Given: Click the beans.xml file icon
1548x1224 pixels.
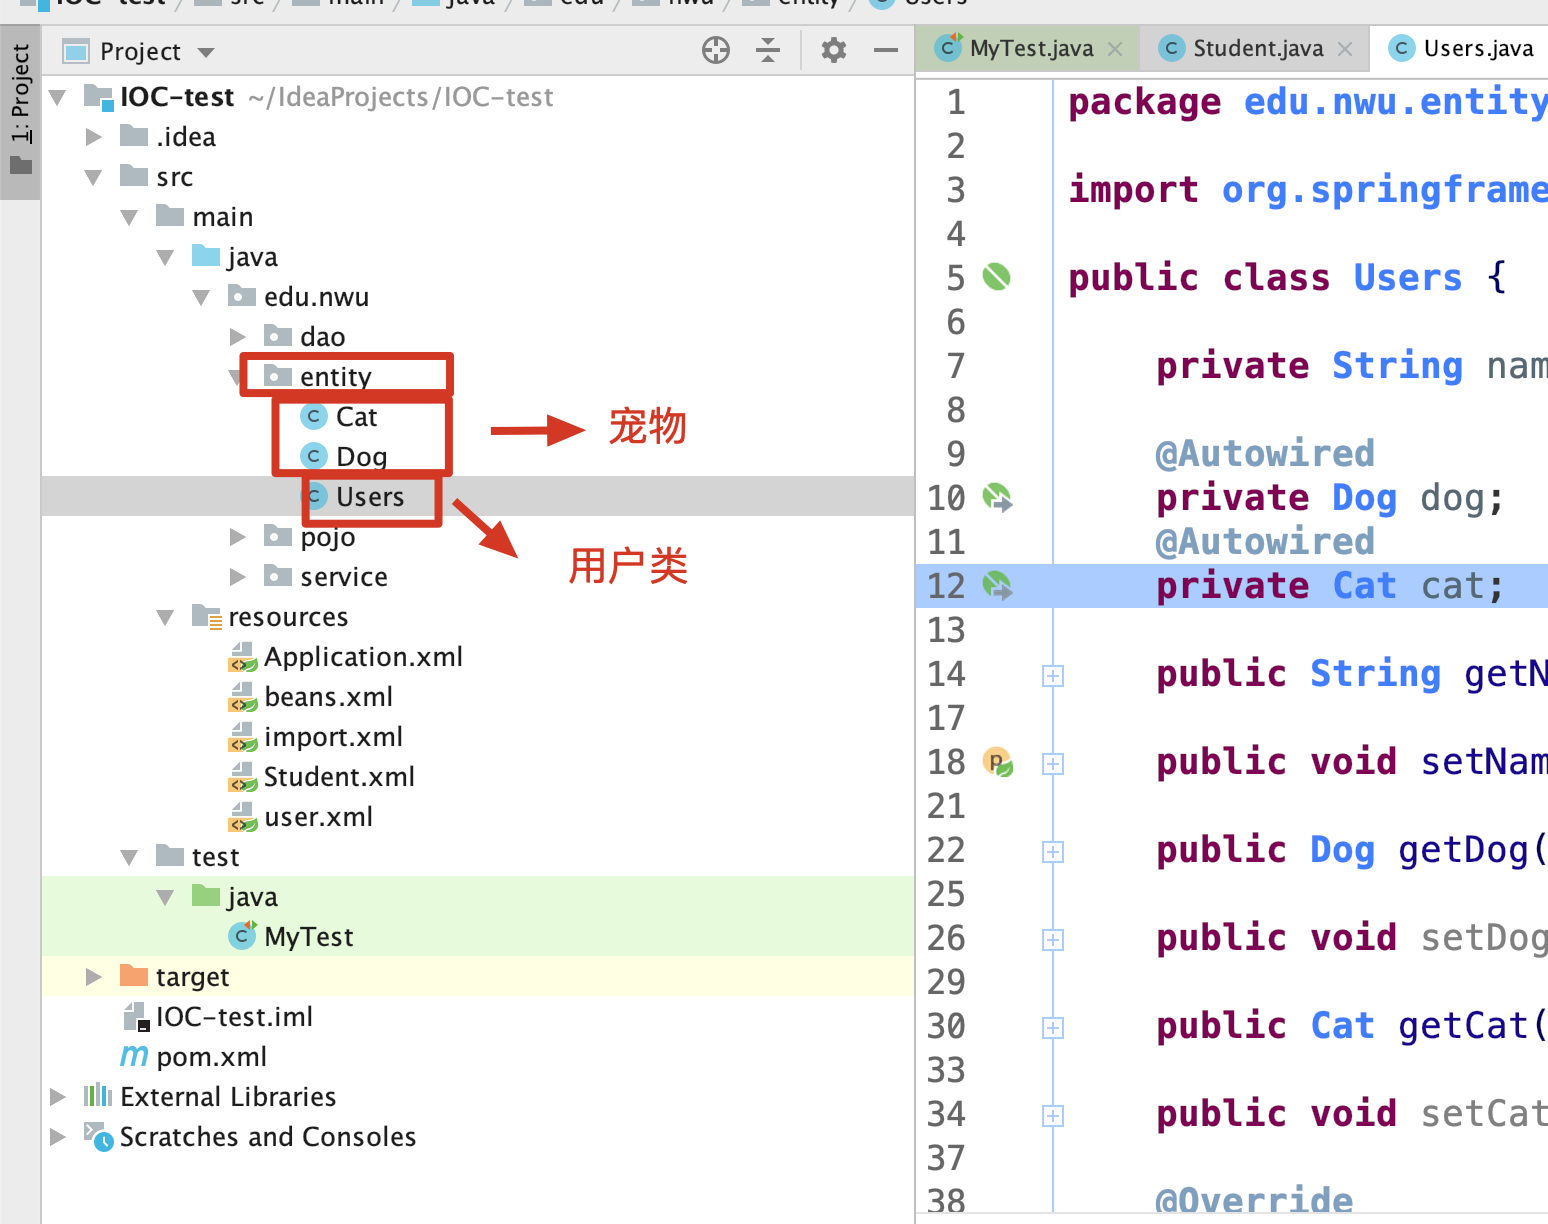Looking at the screenshot, I should [242, 697].
